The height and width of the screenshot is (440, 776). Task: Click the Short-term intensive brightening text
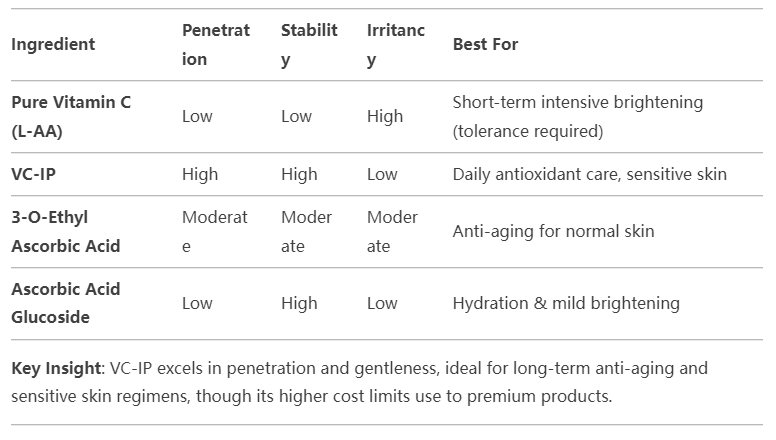(x=578, y=102)
